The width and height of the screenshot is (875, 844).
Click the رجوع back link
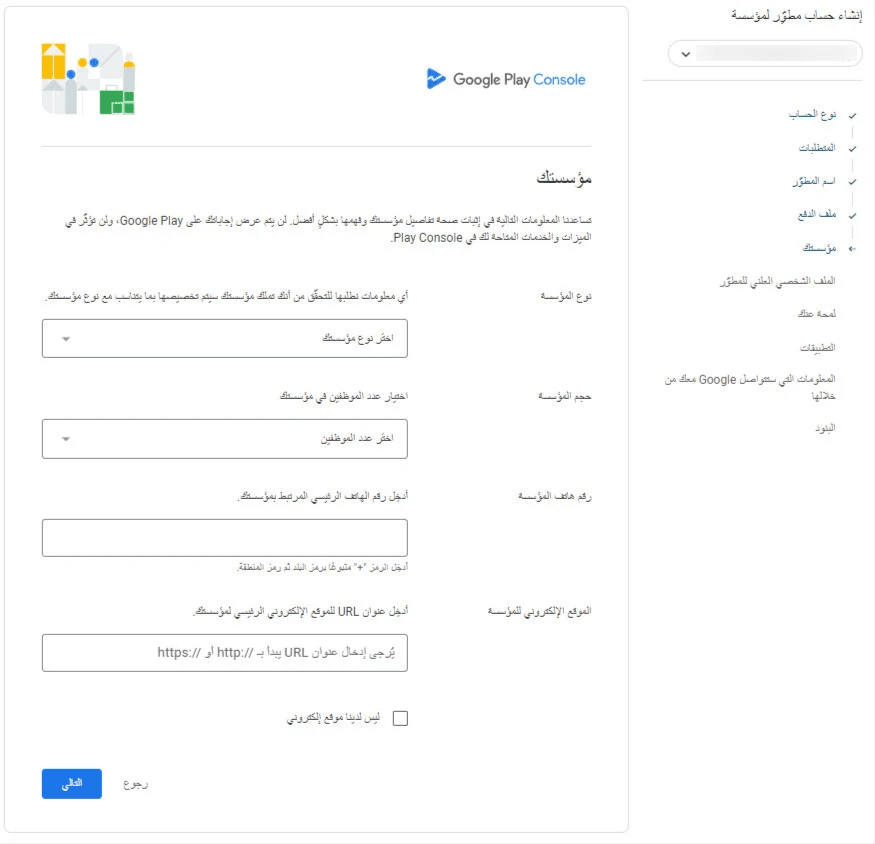pos(136,784)
